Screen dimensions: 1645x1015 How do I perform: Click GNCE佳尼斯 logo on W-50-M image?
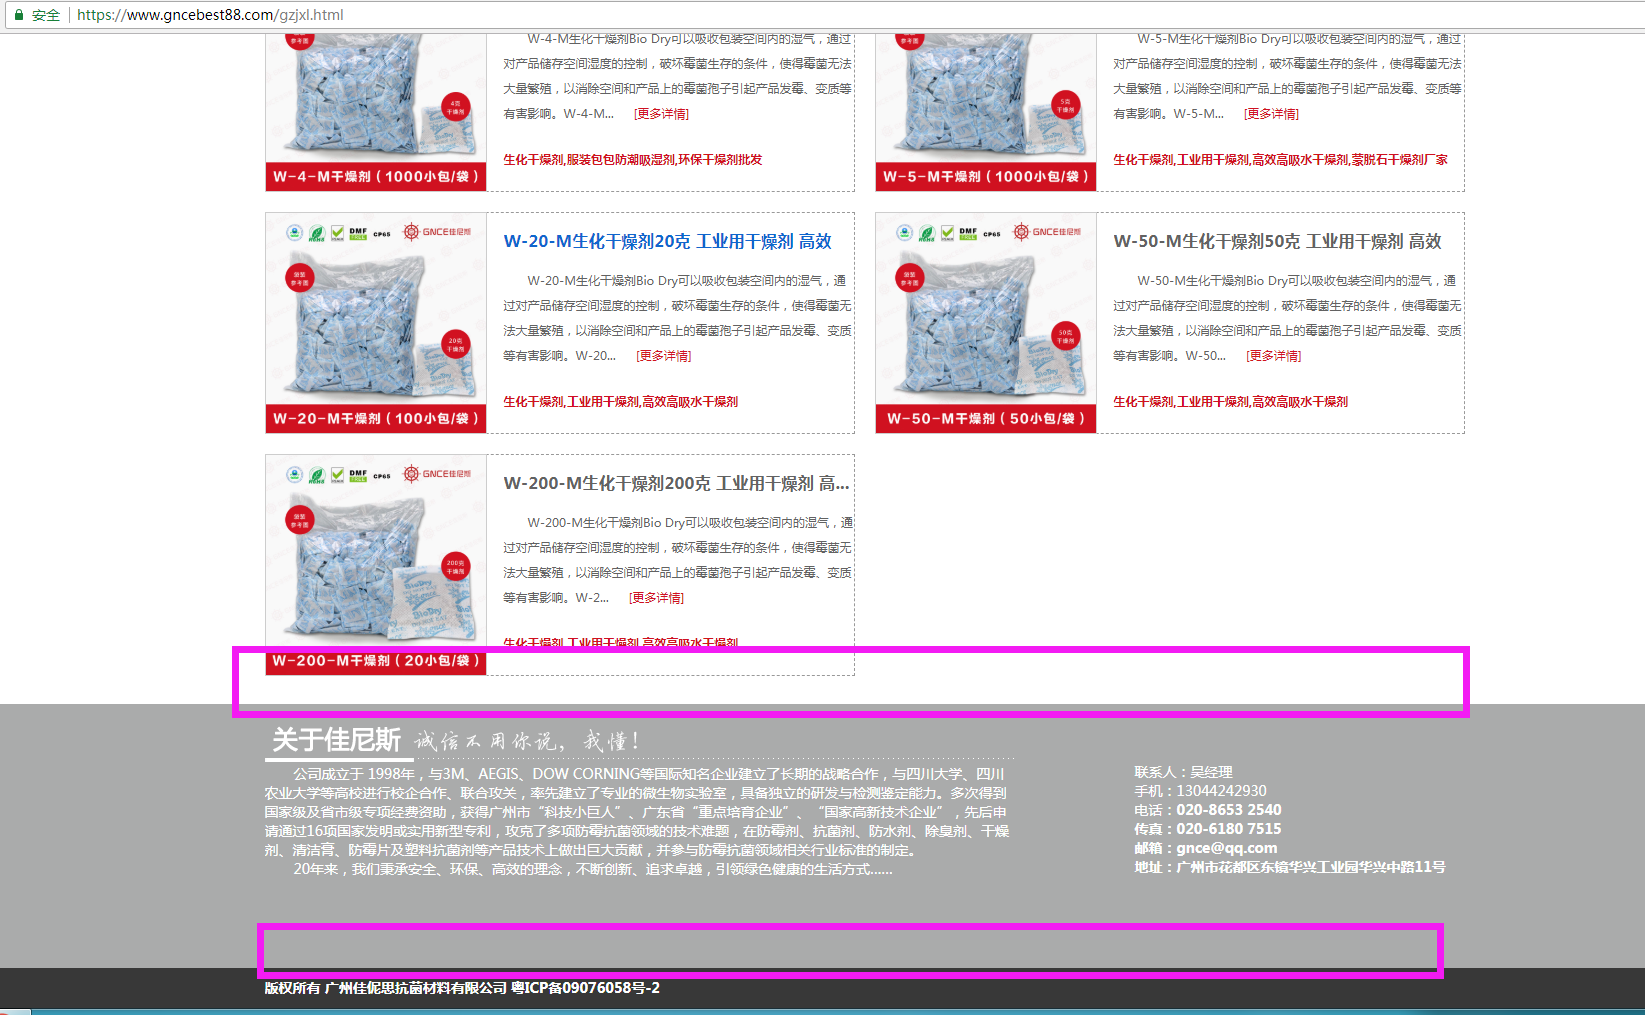click(1047, 232)
